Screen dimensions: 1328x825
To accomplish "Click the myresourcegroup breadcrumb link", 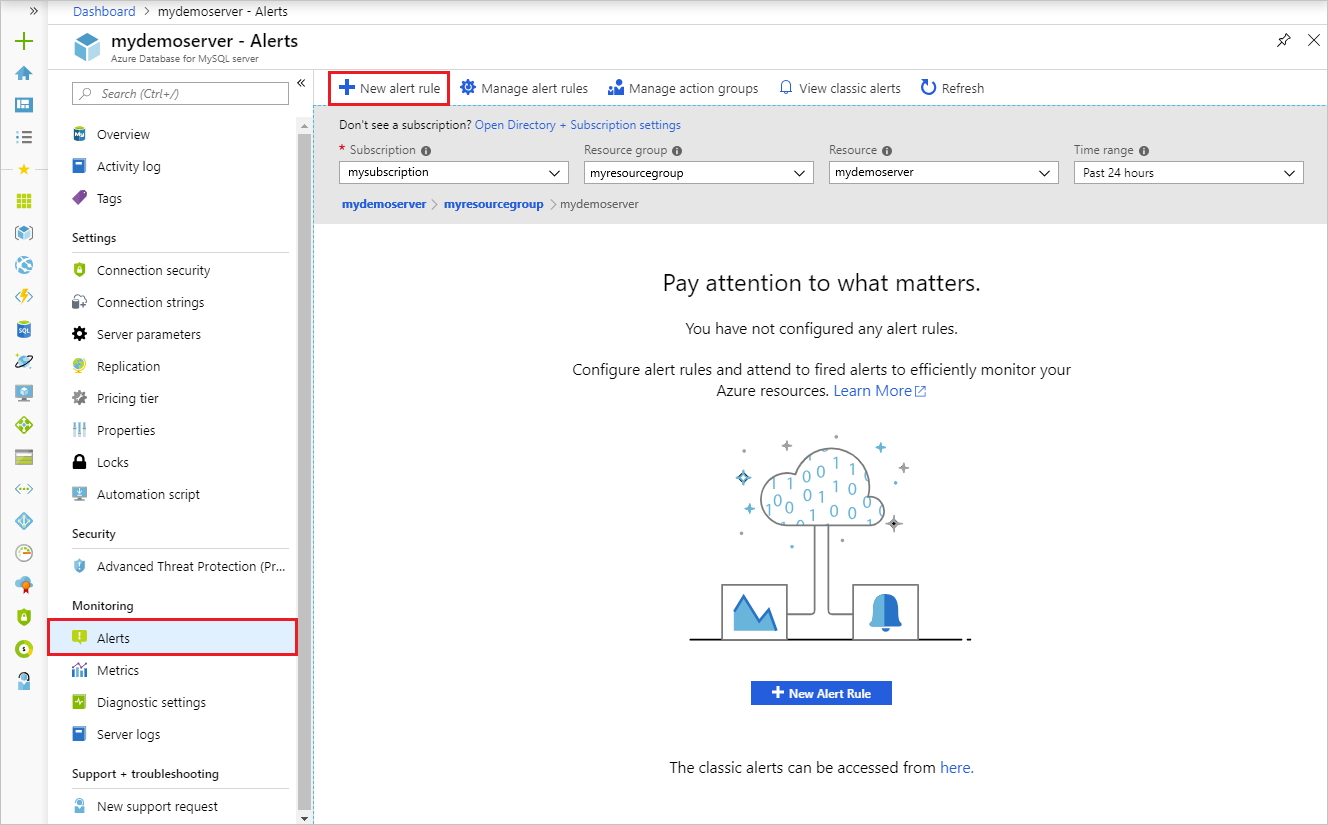I will [494, 204].
